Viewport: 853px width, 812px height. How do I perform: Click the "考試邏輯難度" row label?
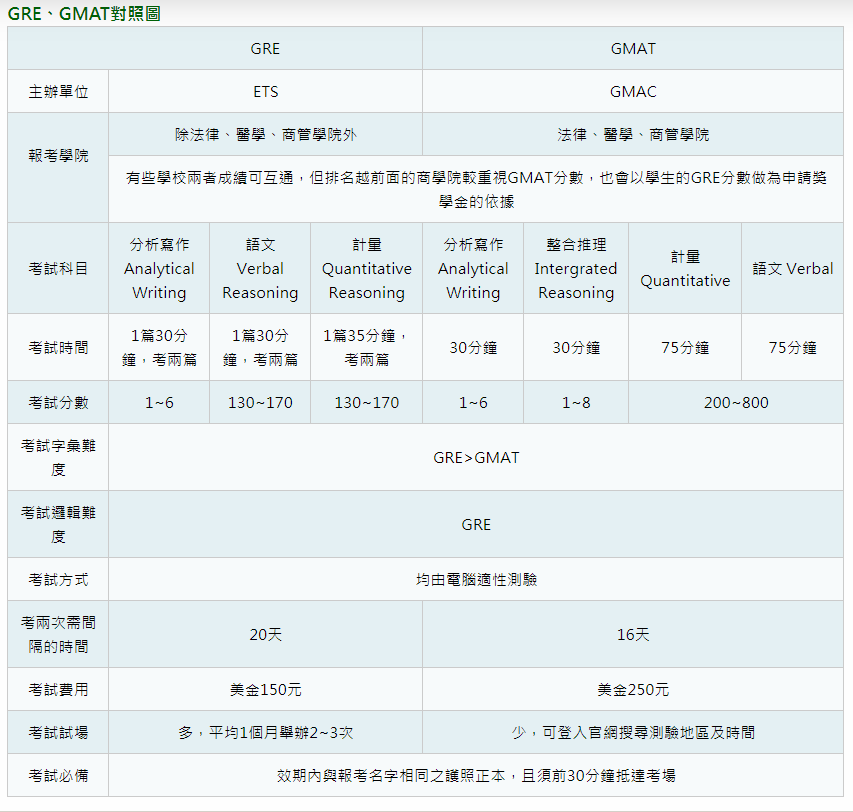[x=58, y=524]
